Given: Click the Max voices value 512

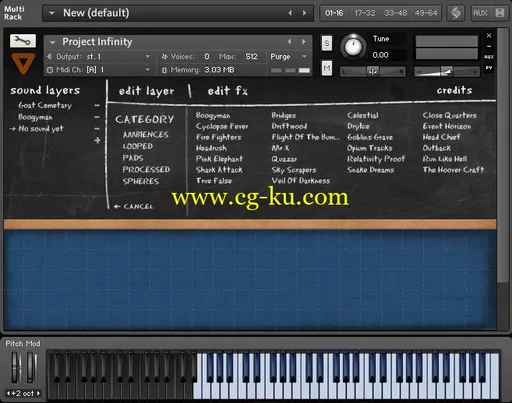Looking at the screenshot, I should (x=251, y=57).
